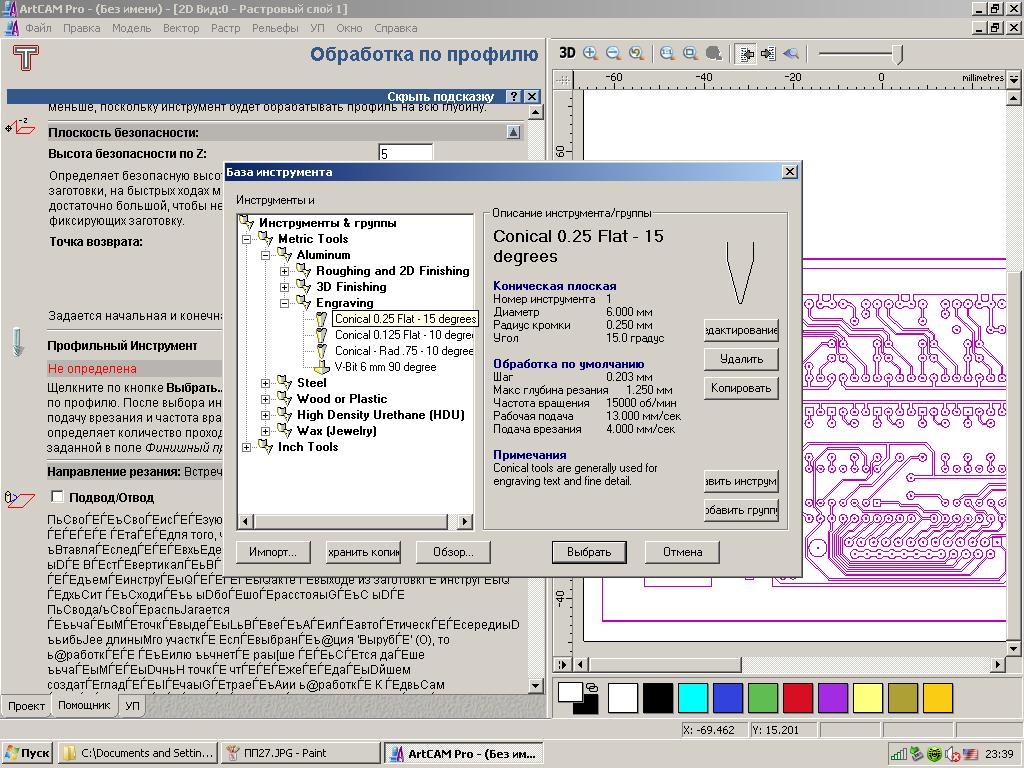Click the Выбрать button
This screenshot has height=768, width=1024.
tap(589, 552)
